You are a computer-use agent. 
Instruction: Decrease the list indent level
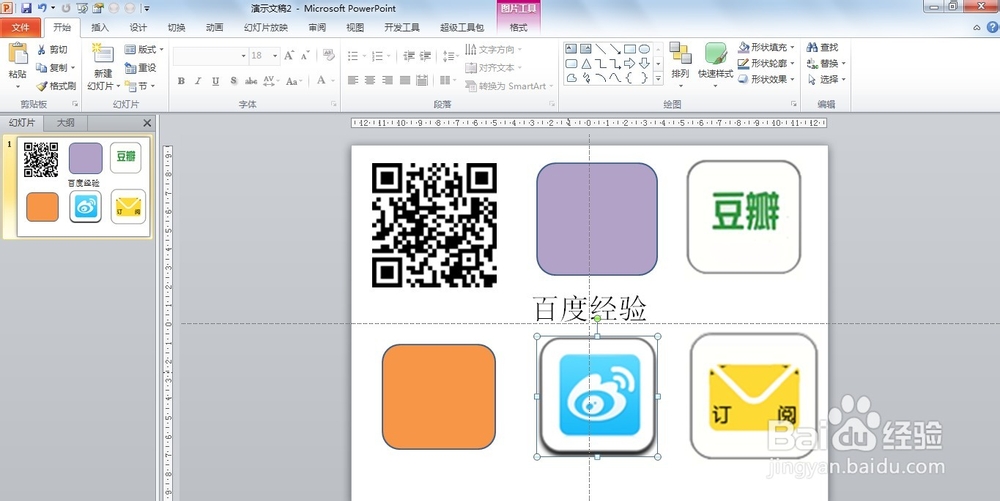[409, 56]
